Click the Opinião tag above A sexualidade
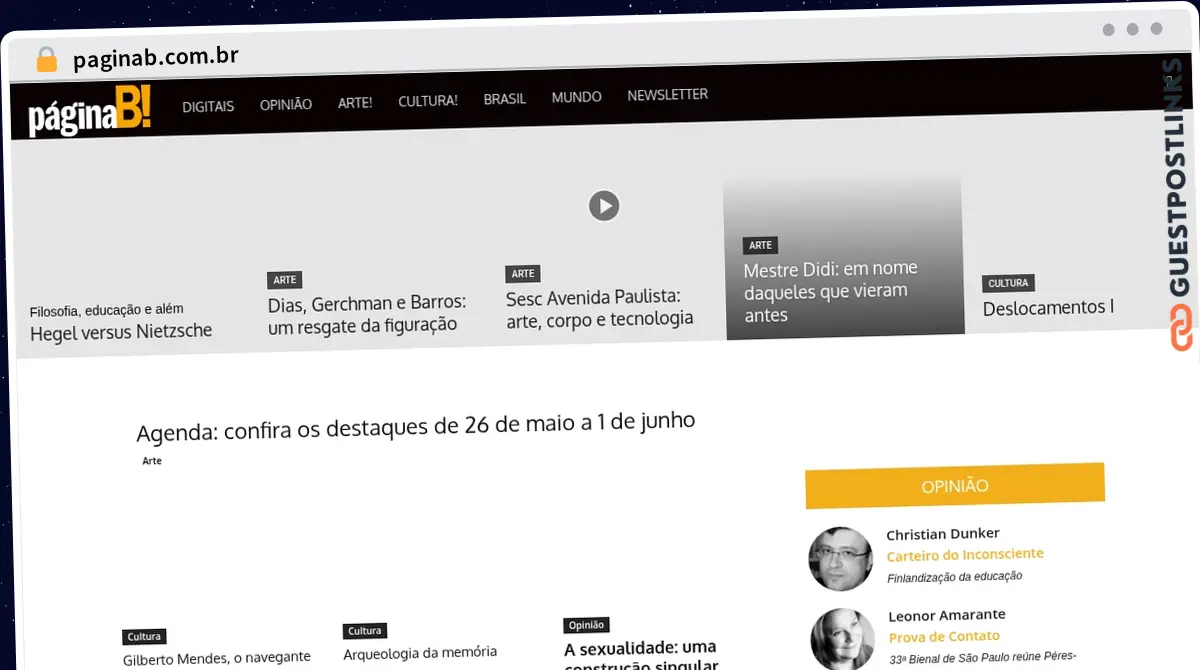Screen dimensions: 1200x670 click(587, 625)
